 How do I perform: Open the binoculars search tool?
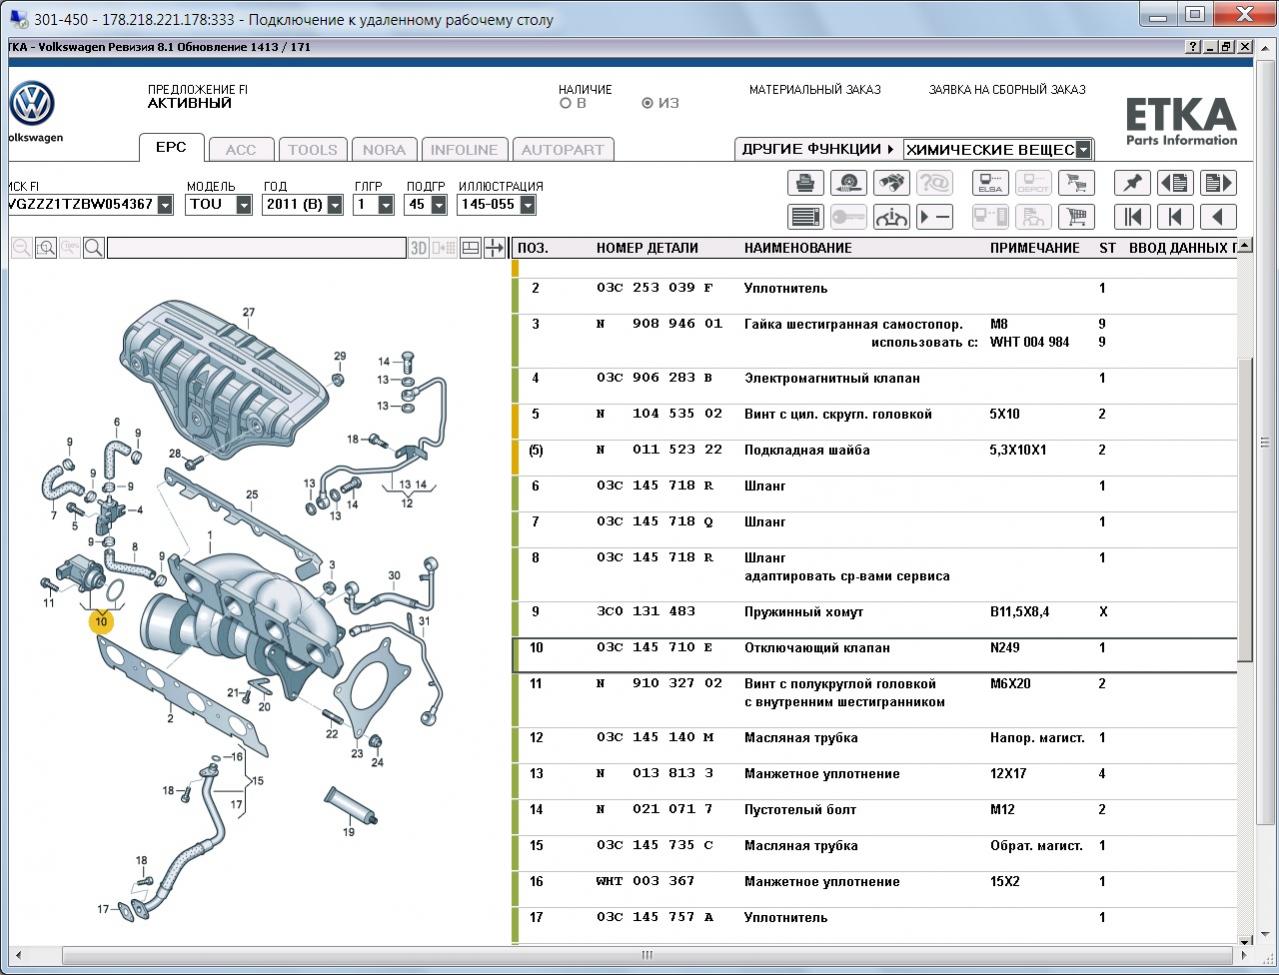(891, 183)
